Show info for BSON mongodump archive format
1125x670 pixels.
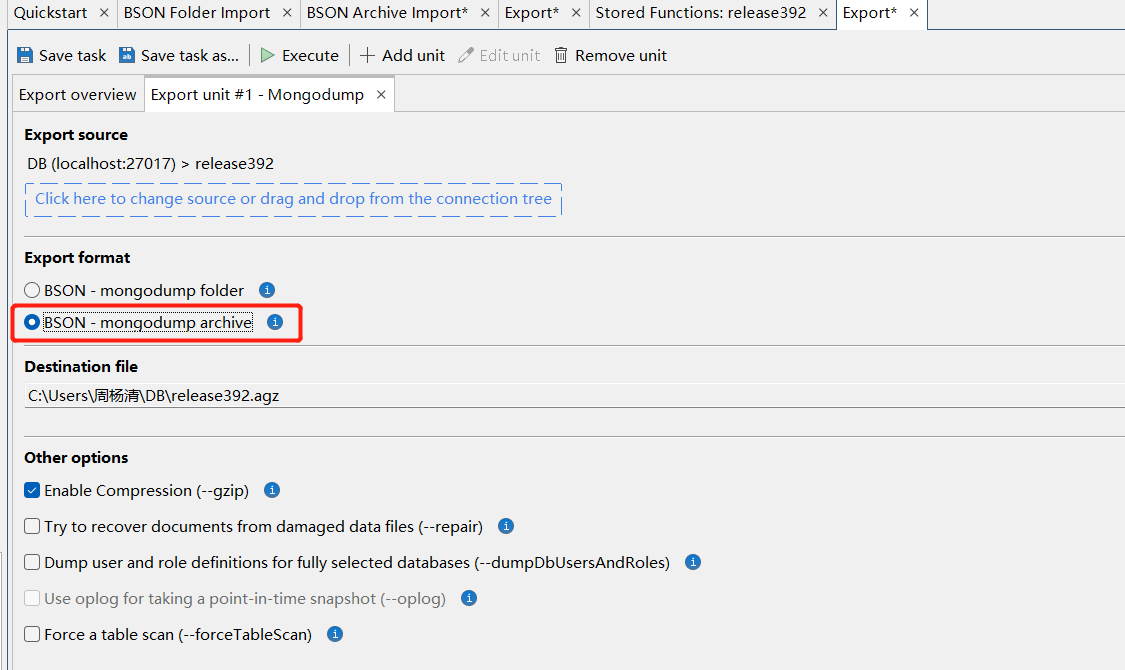[275, 322]
